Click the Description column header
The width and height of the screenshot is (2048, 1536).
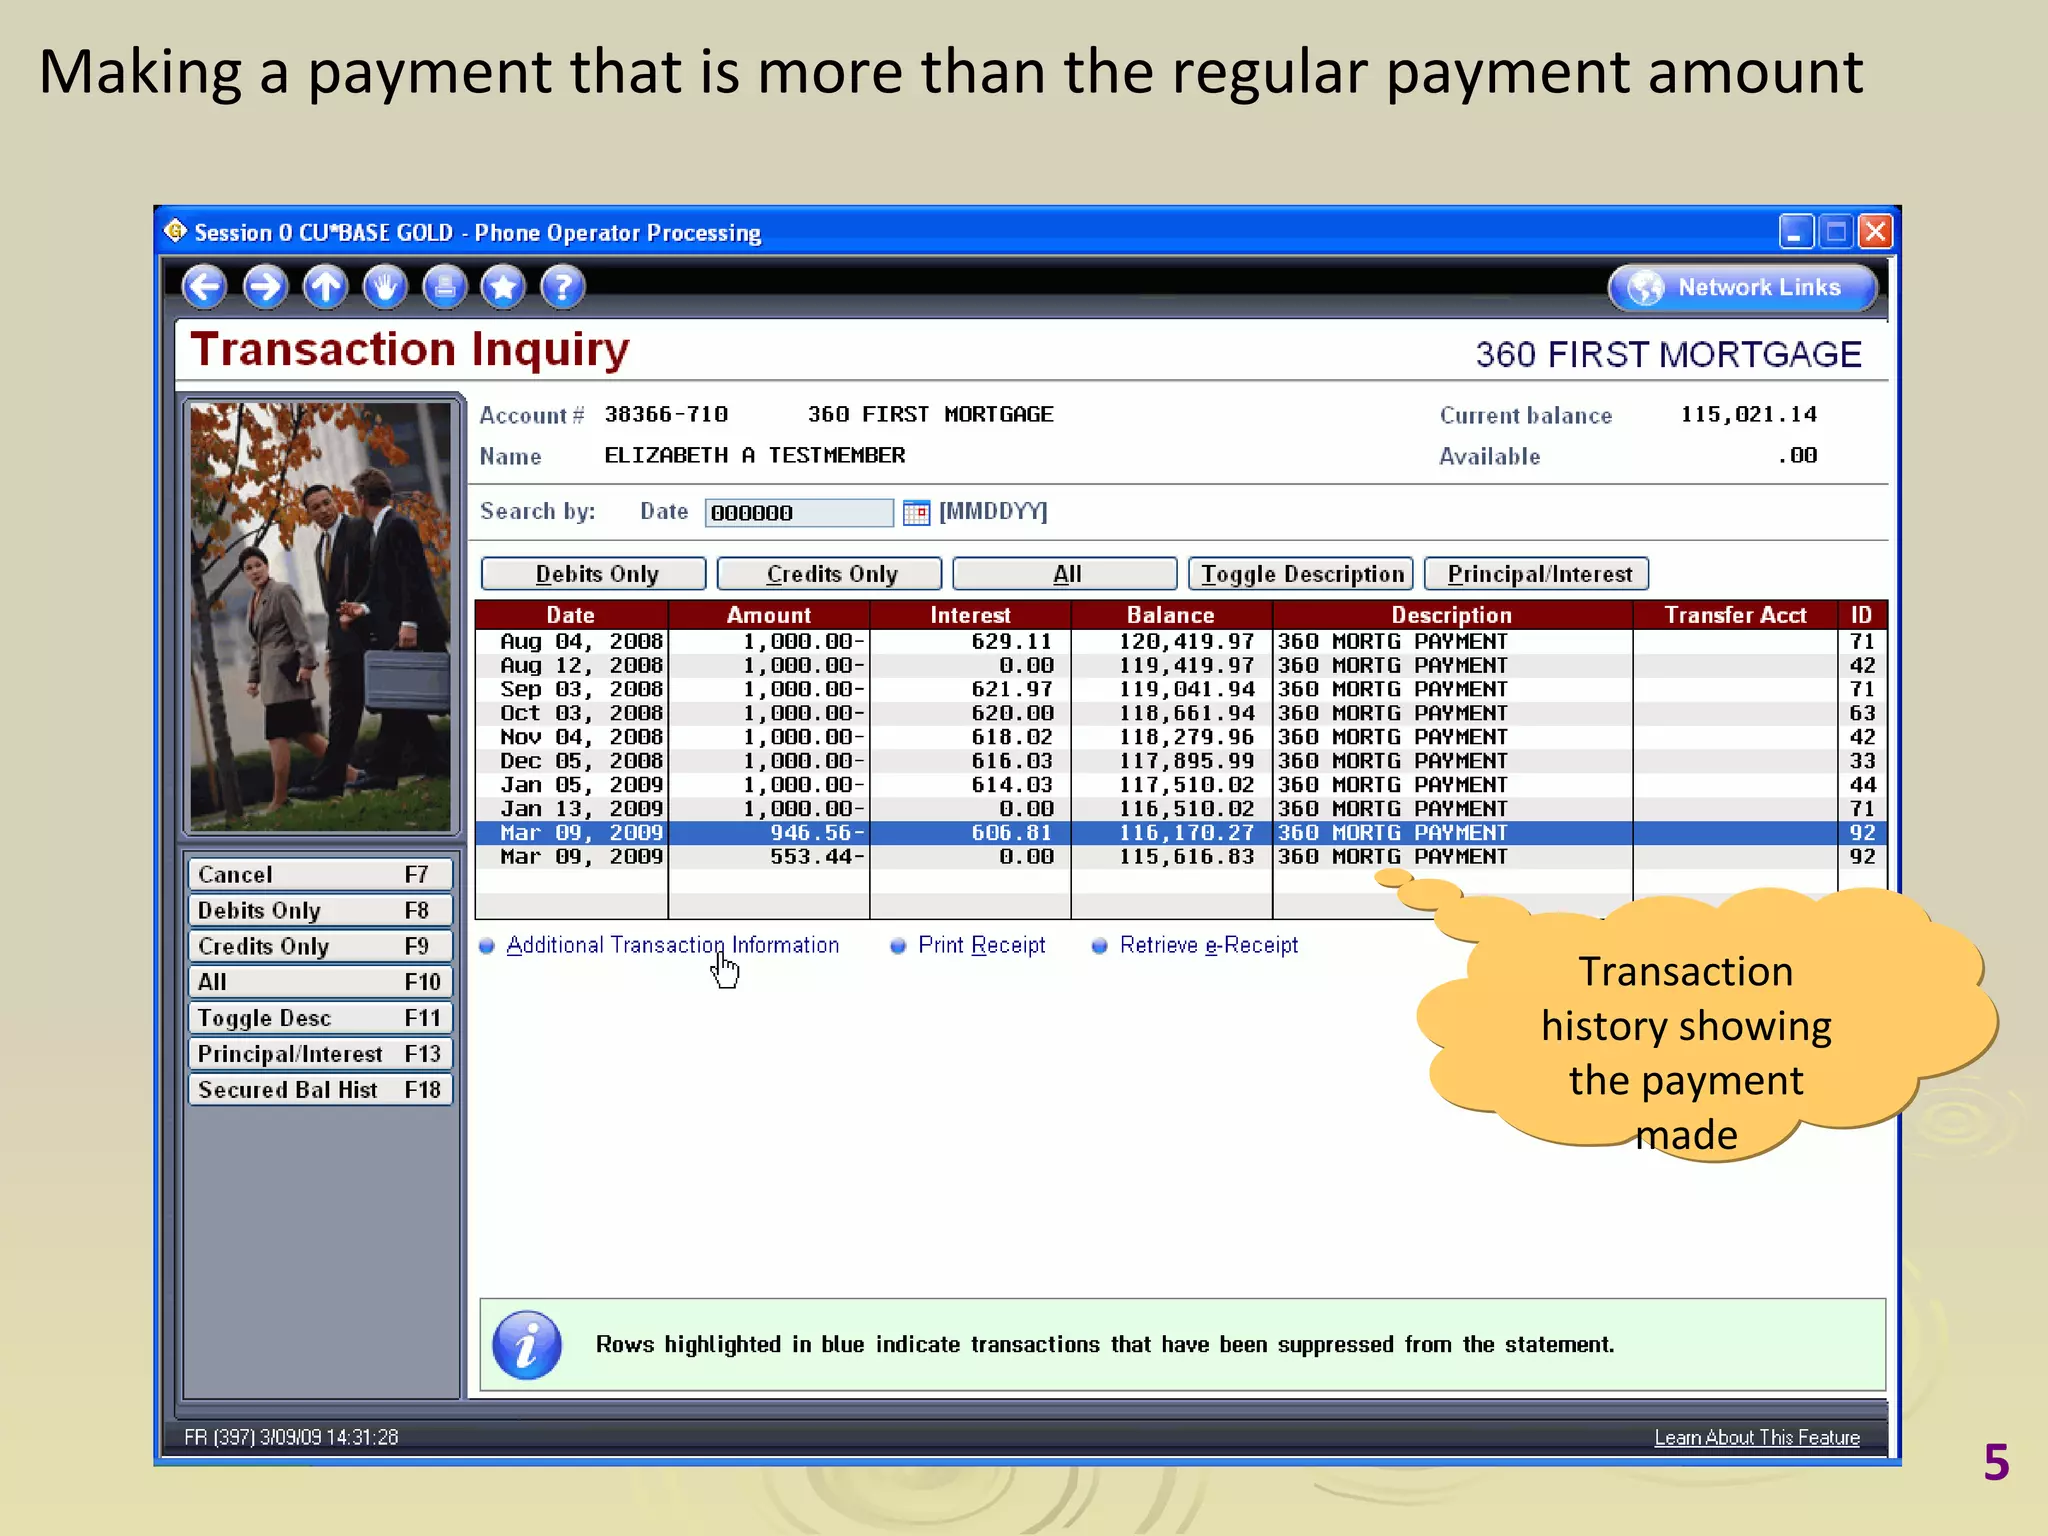pos(1452,615)
